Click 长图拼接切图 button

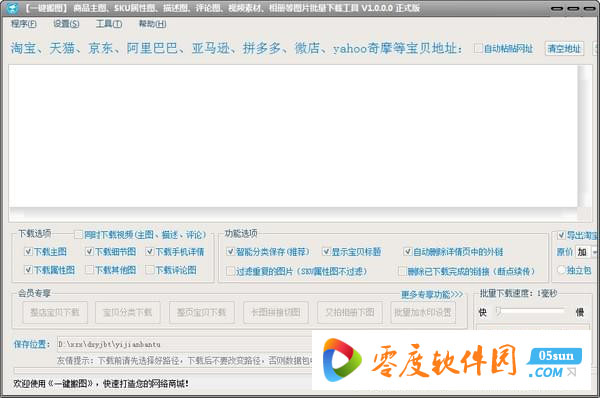pyautogui.click(x=276, y=312)
